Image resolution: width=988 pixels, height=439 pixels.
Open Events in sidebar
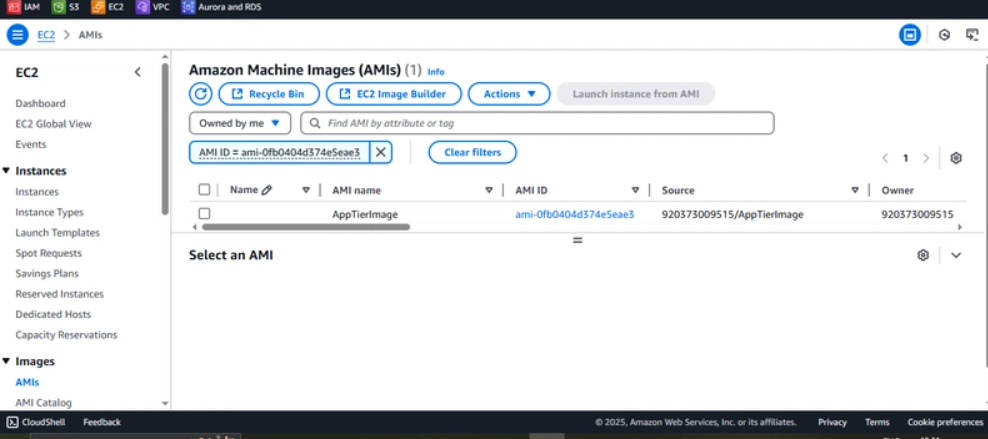click(31, 144)
